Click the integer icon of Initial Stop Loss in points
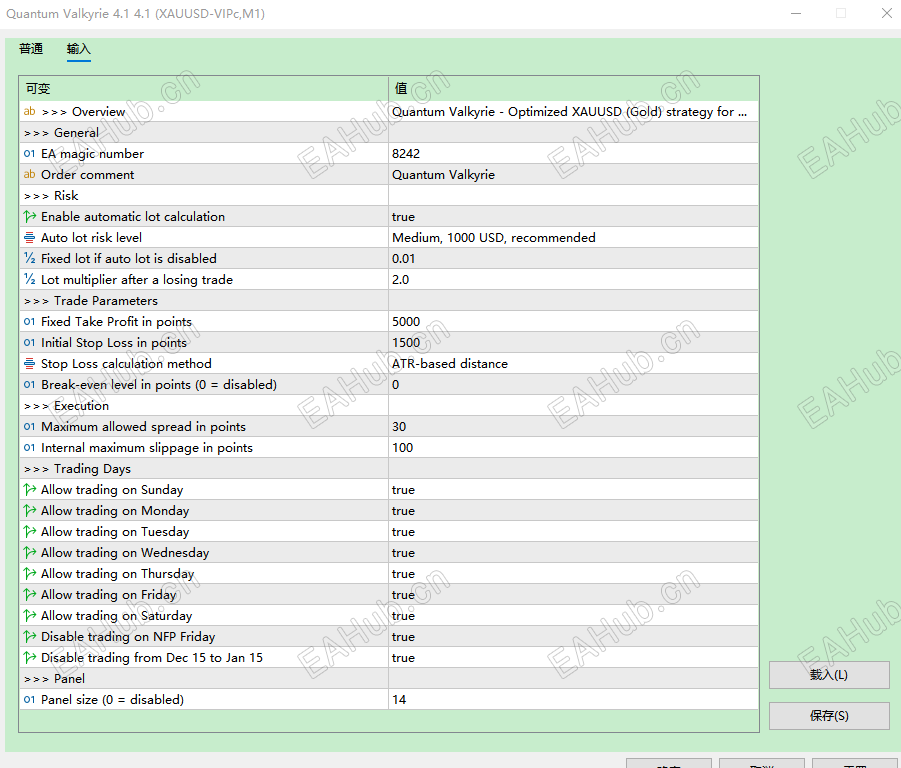The width and height of the screenshot is (901, 768). point(29,342)
